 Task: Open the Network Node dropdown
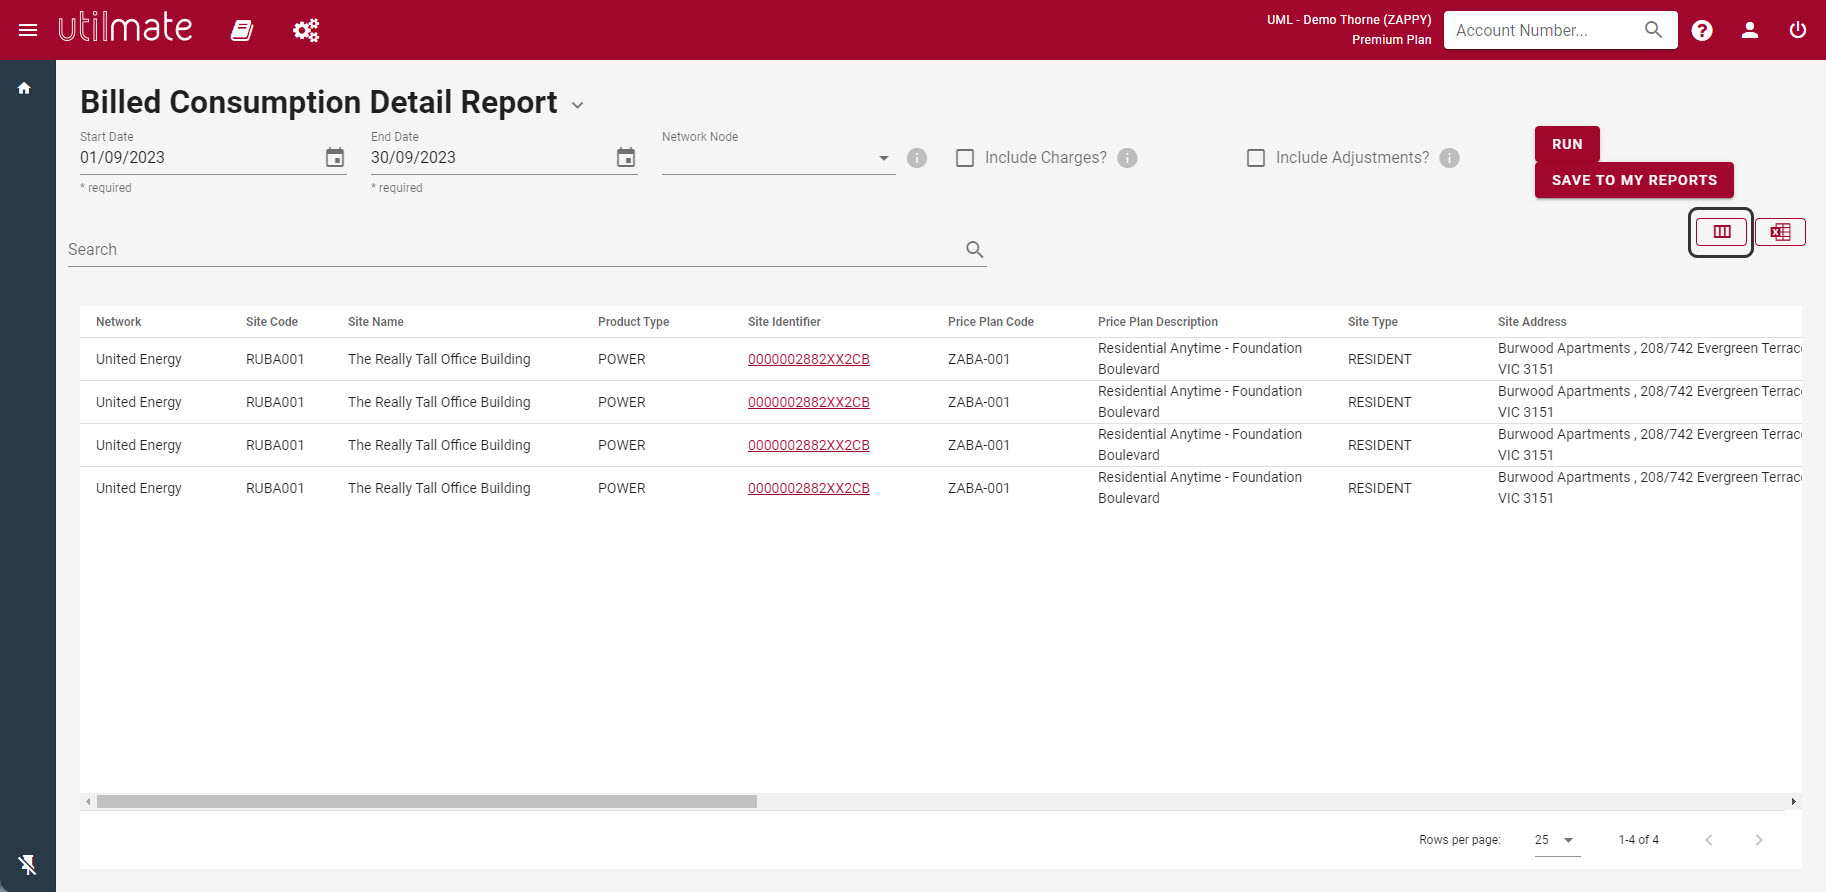point(778,158)
